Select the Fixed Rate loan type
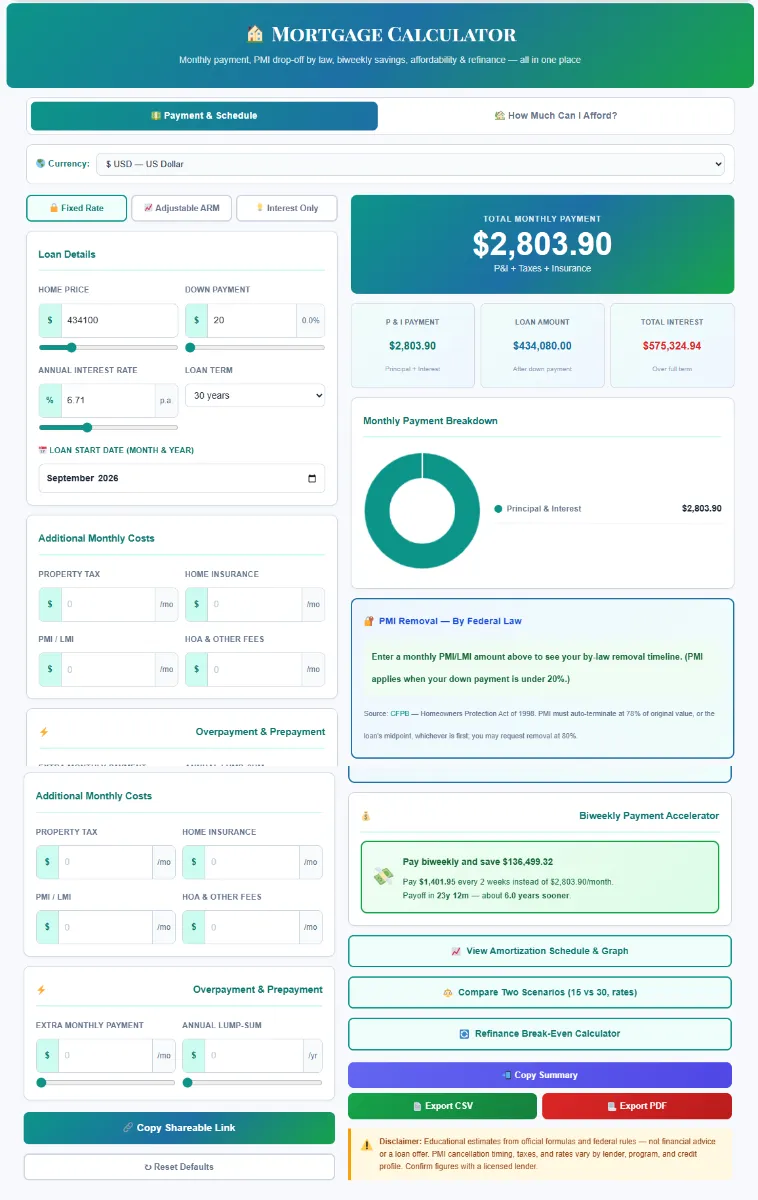This screenshot has height=1200, width=758. point(77,208)
